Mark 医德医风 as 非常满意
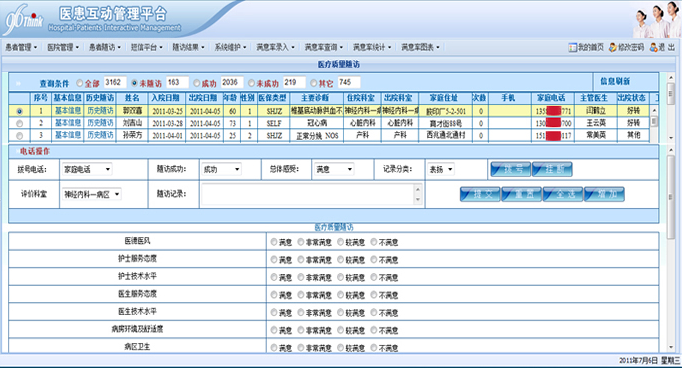Screen dimensions: 682x368 click(301, 242)
